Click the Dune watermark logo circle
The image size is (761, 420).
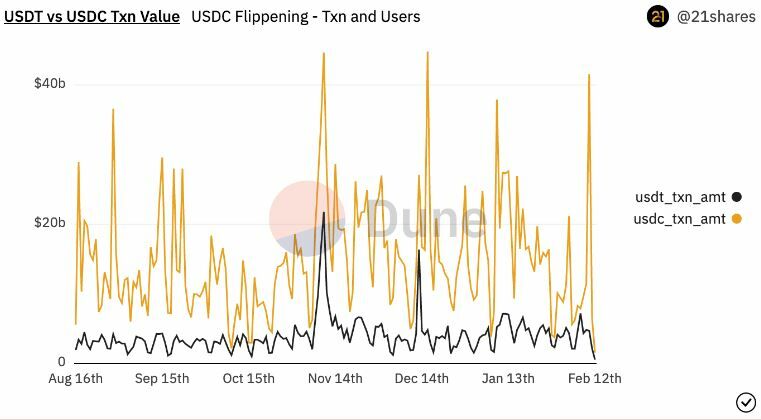pos(307,218)
